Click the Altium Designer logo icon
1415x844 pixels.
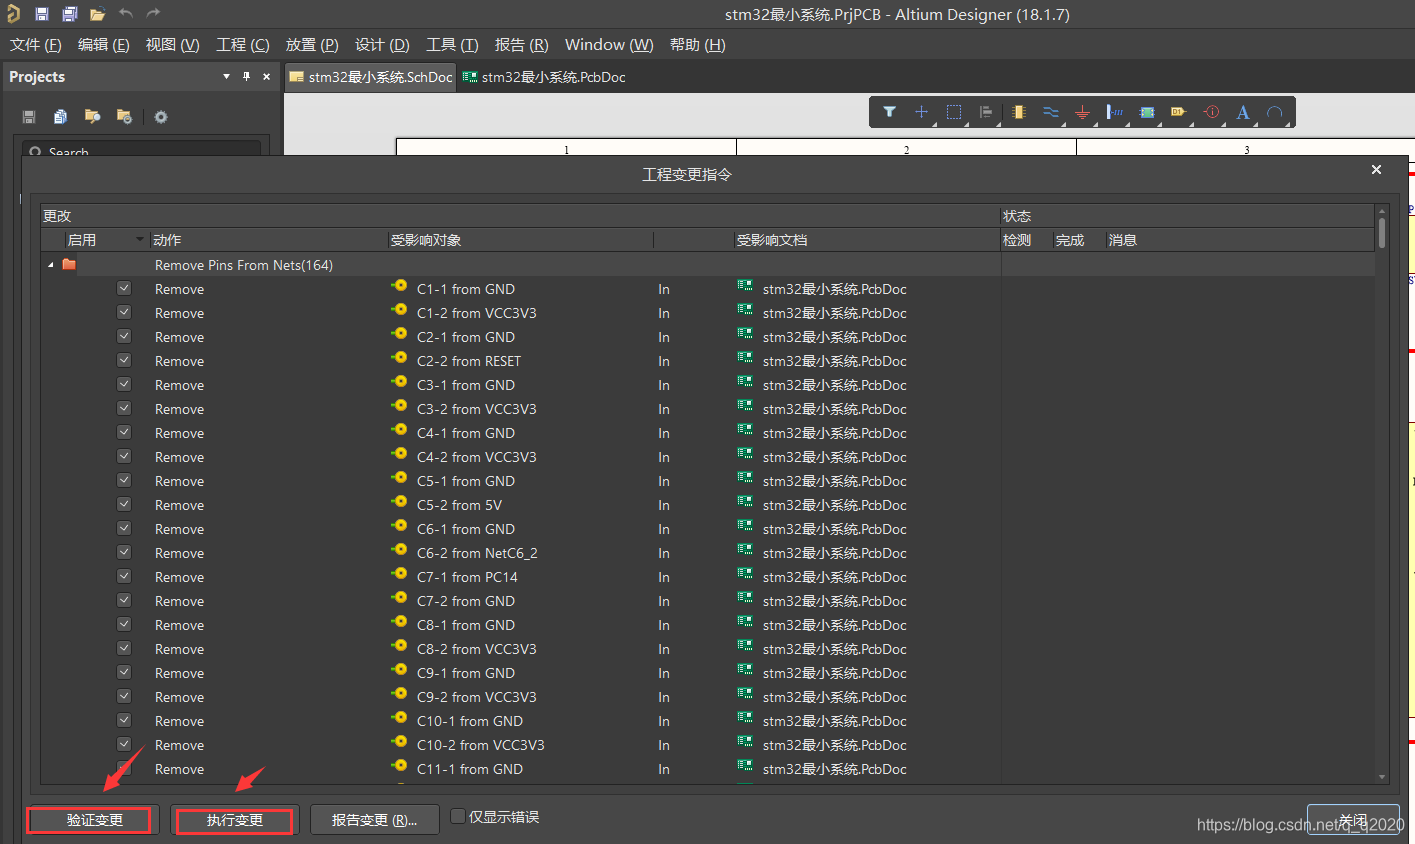coord(13,14)
